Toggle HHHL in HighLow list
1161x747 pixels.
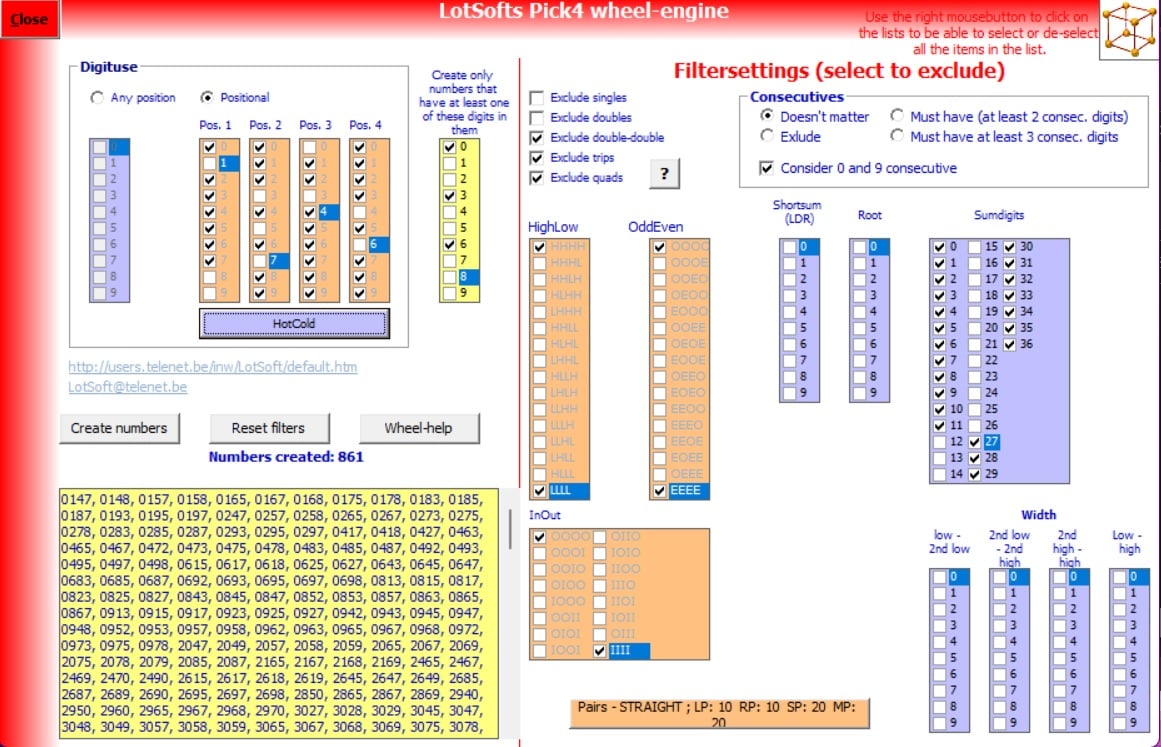(539, 263)
